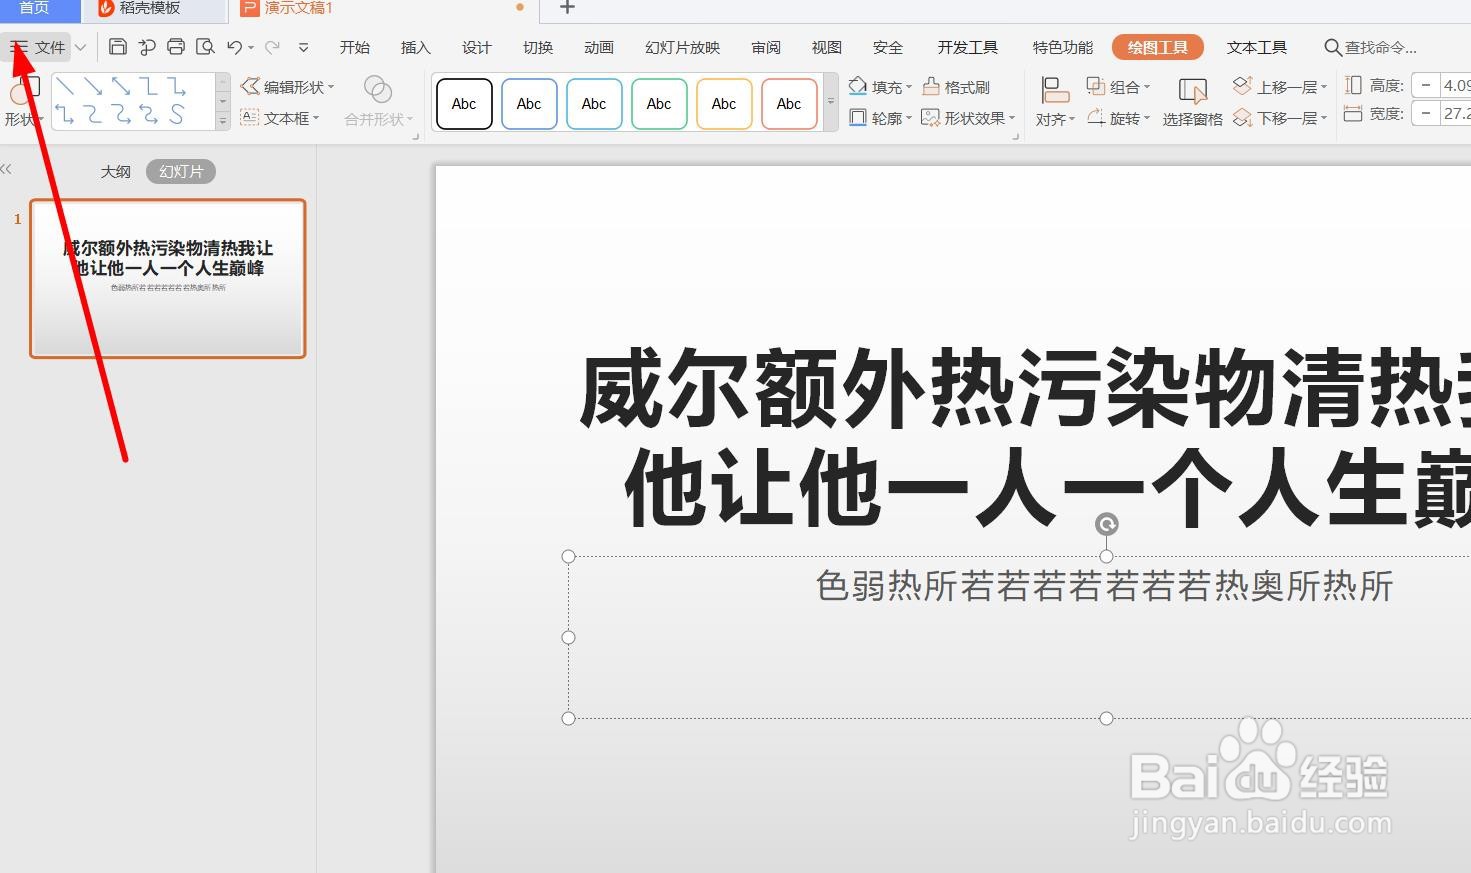Viewport: 1471px width, 873px height.
Task: Open the Print icon
Action: [175, 47]
